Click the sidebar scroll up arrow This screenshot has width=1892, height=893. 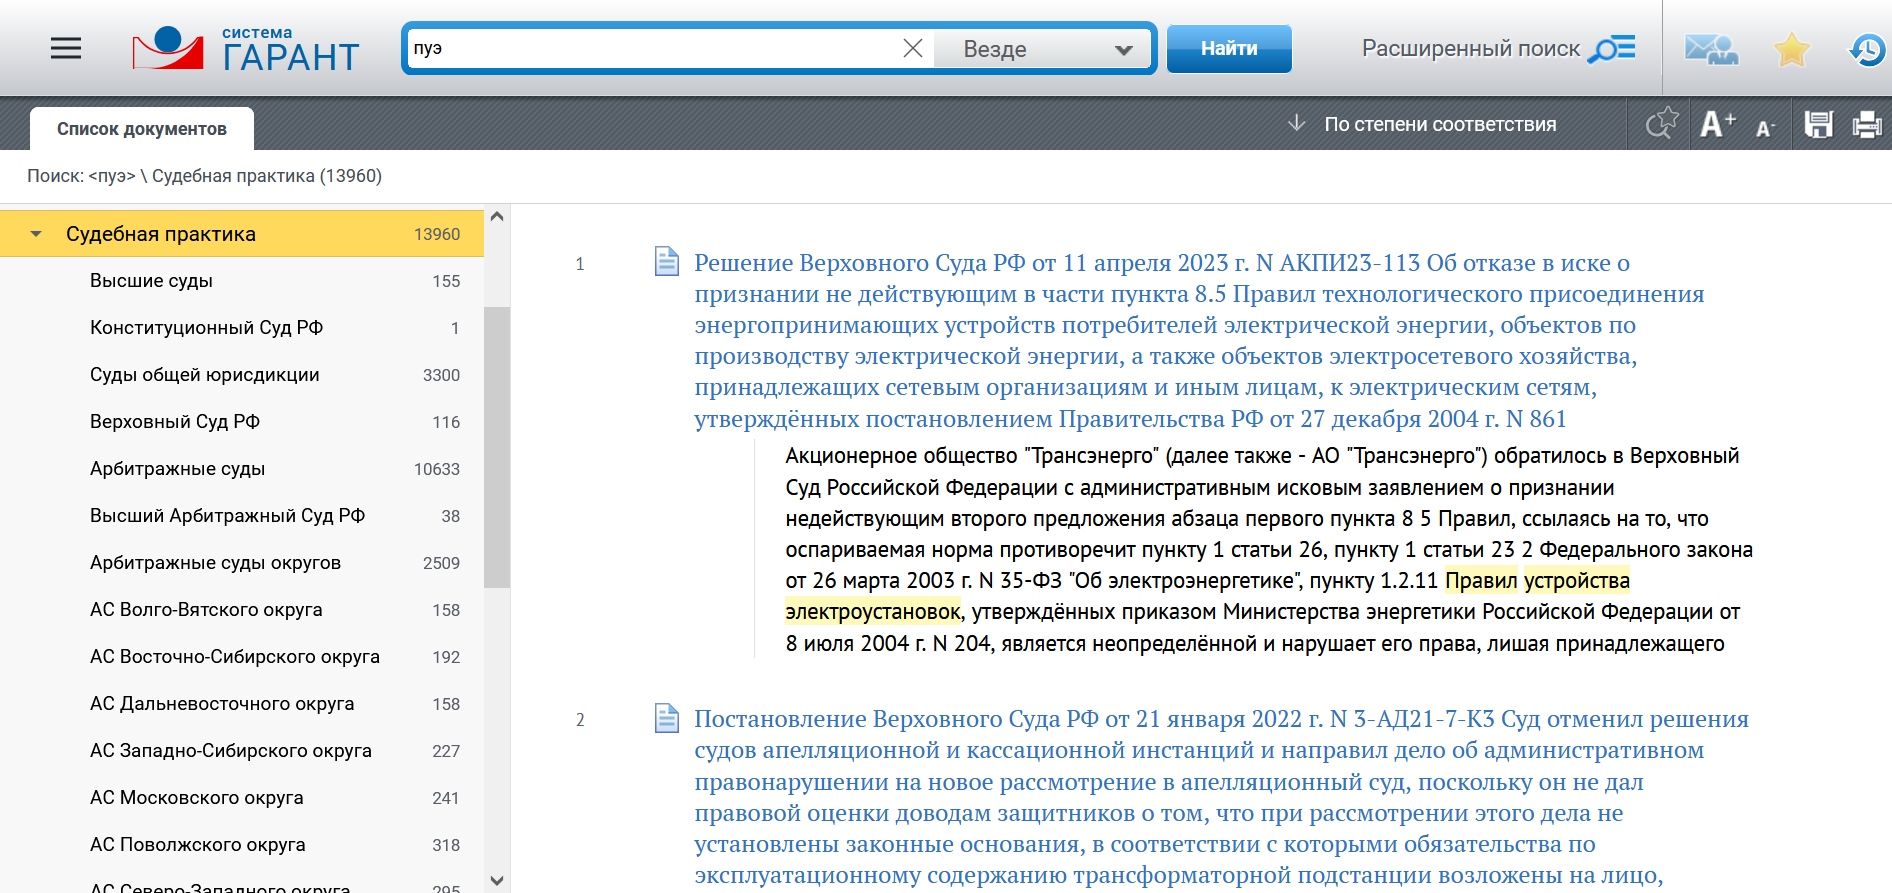click(x=497, y=216)
